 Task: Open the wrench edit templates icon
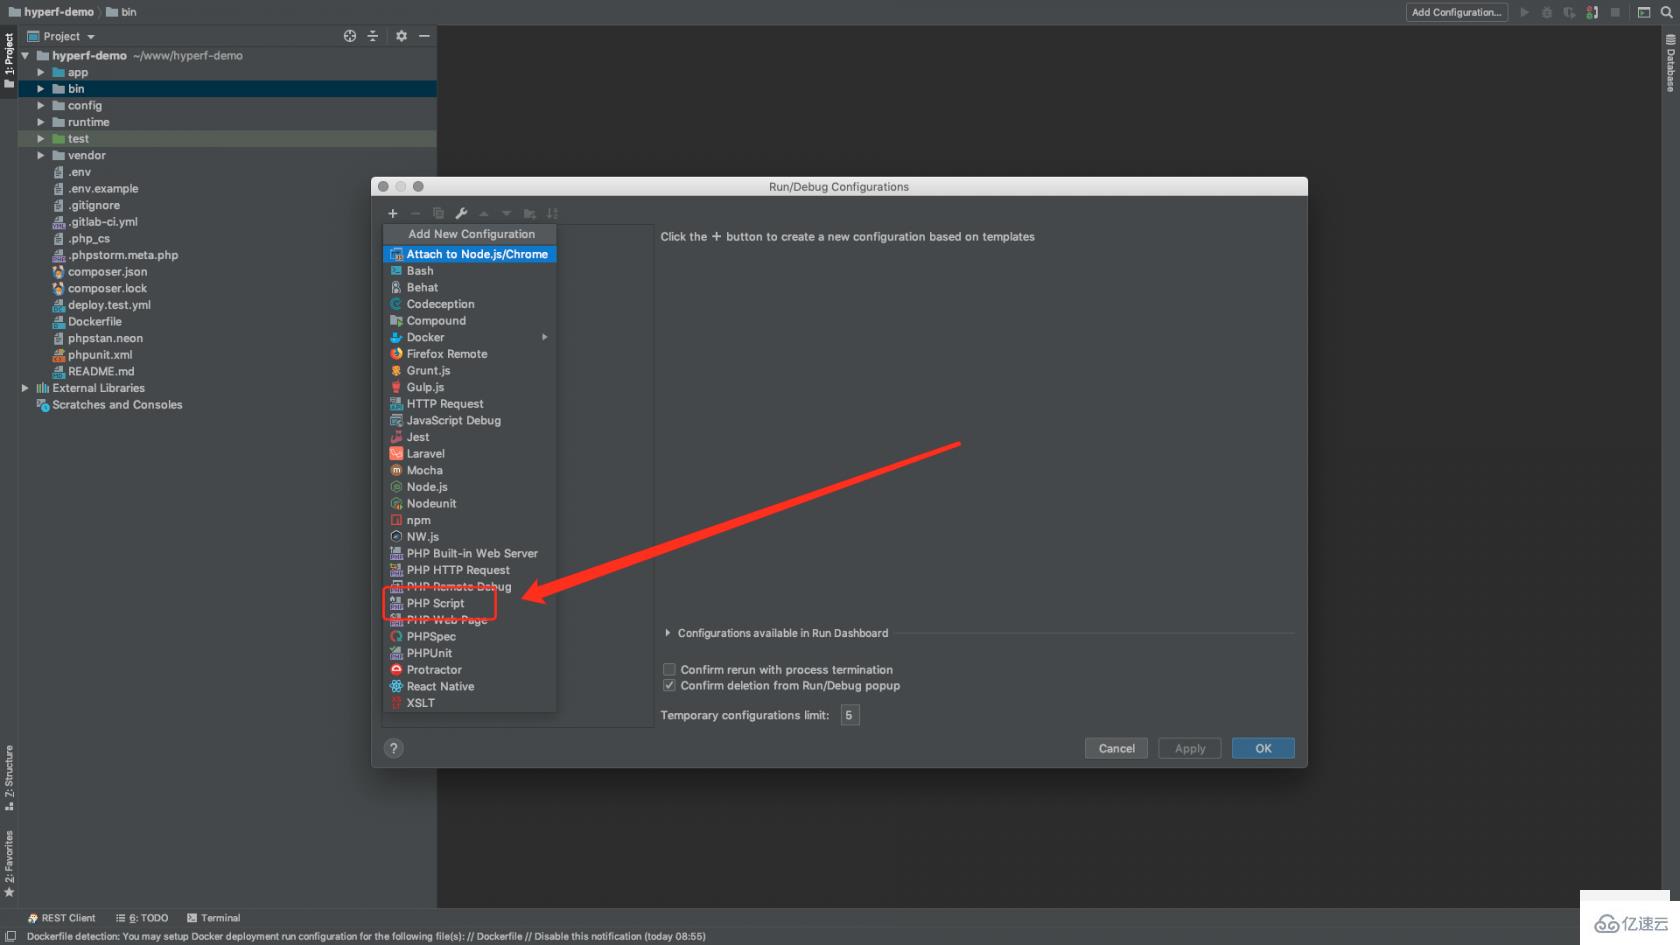pos(461,213)
